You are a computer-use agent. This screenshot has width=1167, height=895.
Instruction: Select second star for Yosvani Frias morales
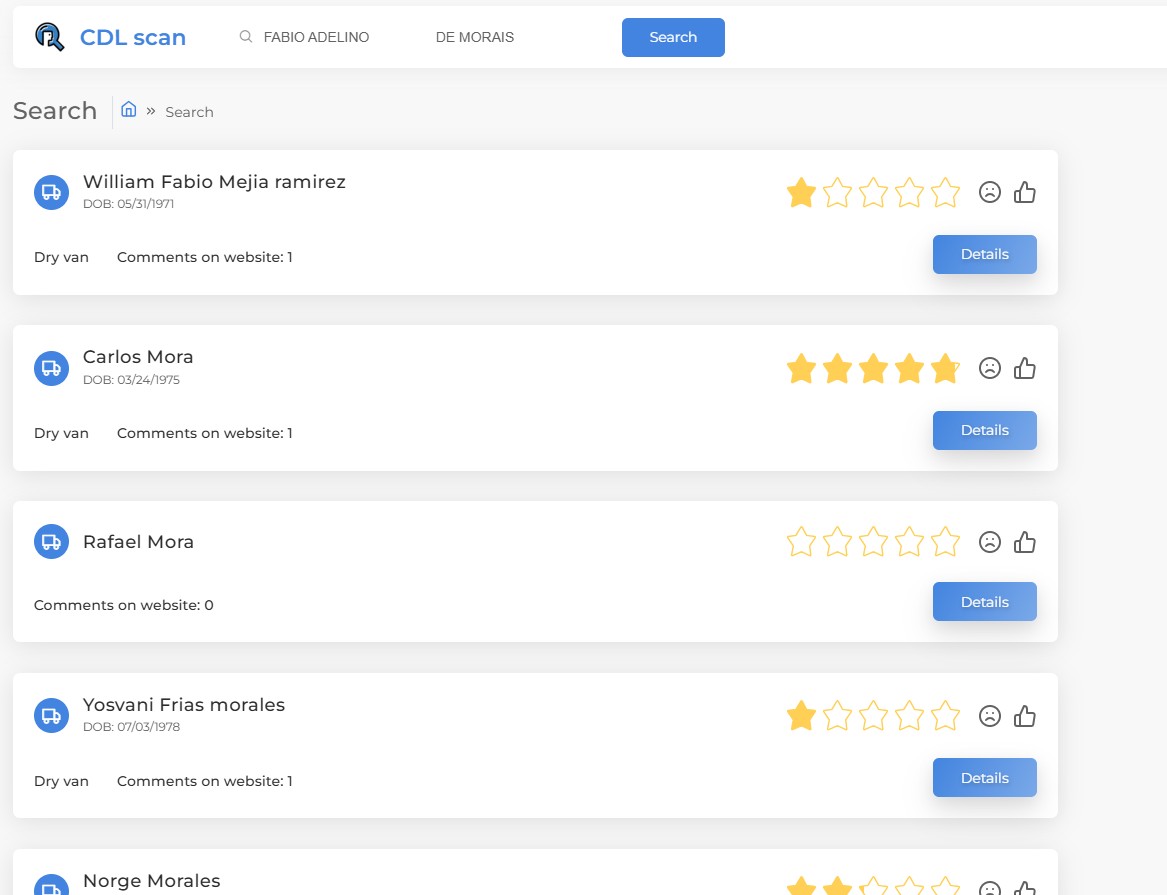(837, 716)
